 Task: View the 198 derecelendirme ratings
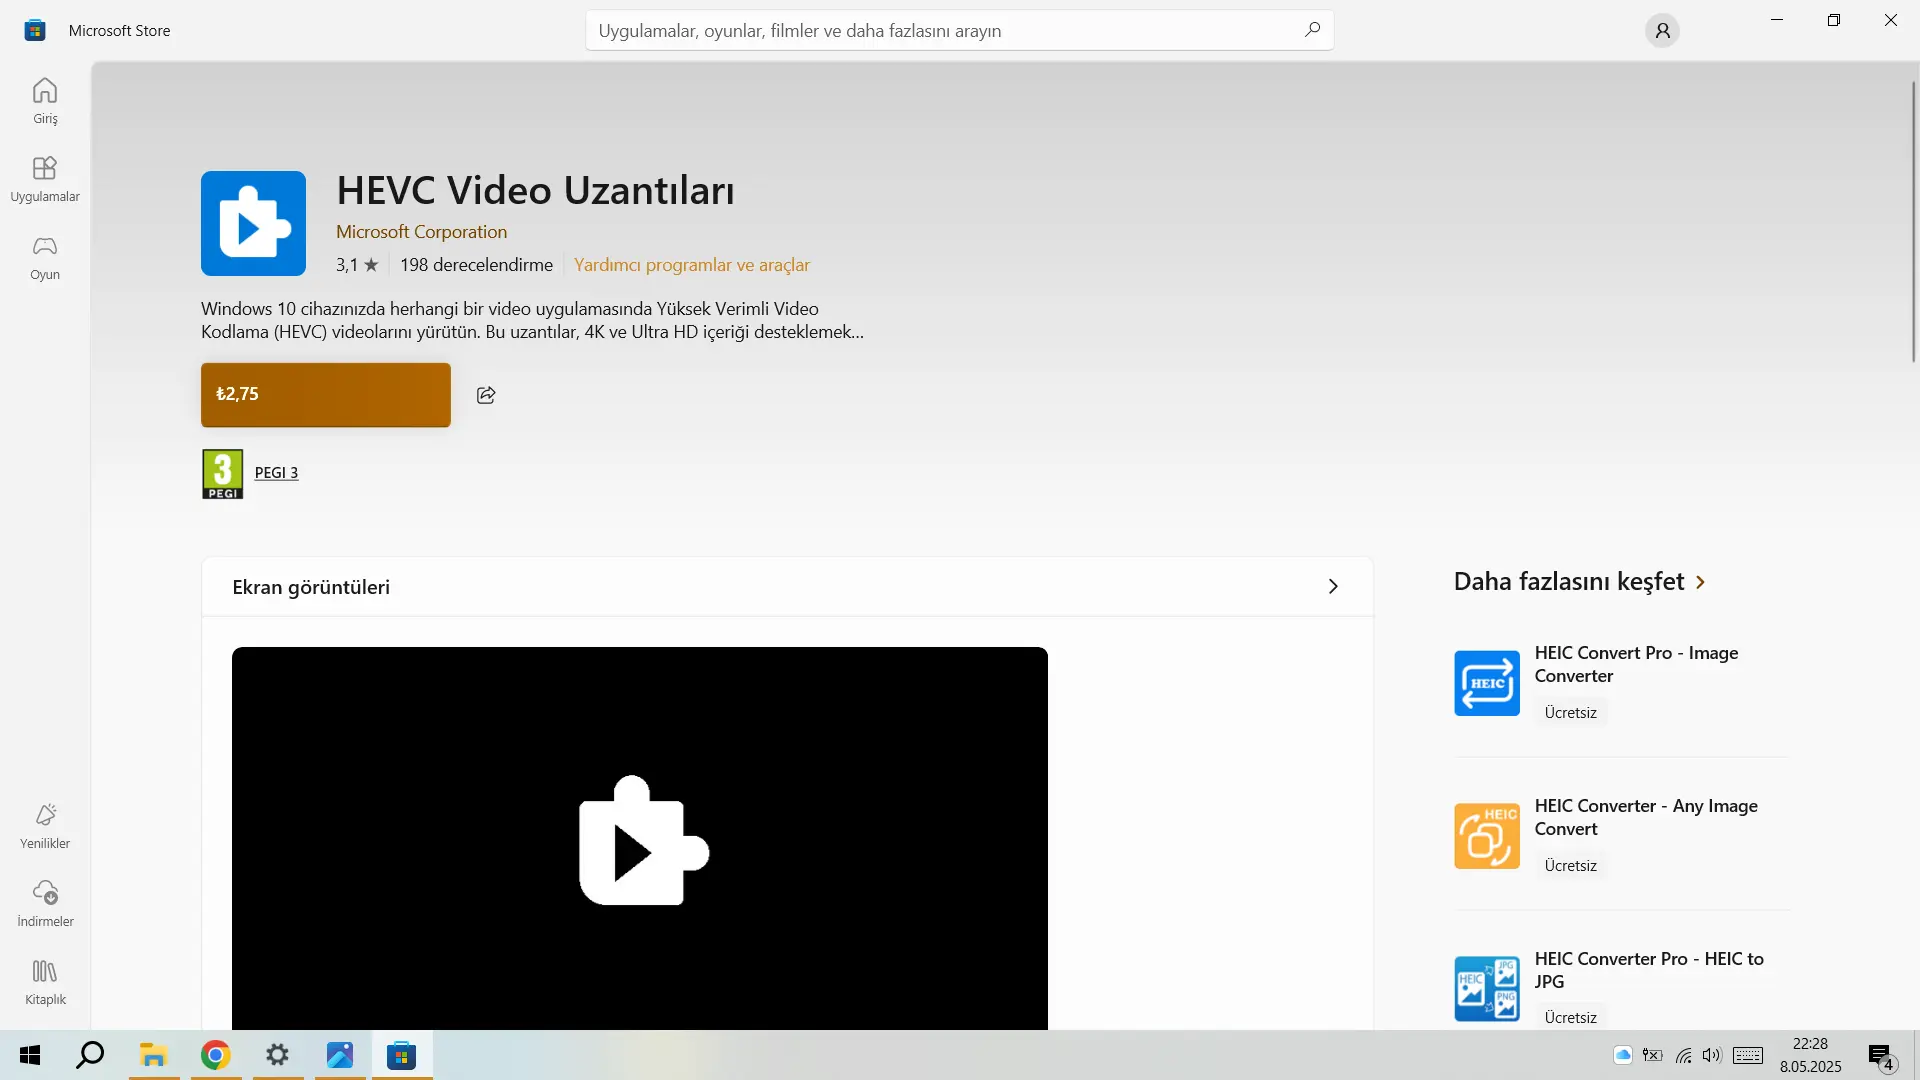coord(476,265)
